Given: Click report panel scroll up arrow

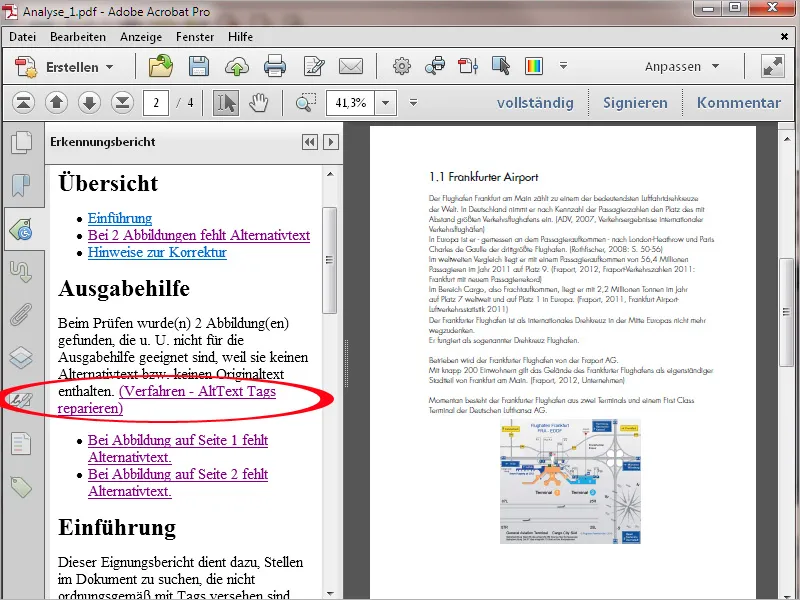Looking at the screenshot, I should pyautogui.click(x=330, y=174).
